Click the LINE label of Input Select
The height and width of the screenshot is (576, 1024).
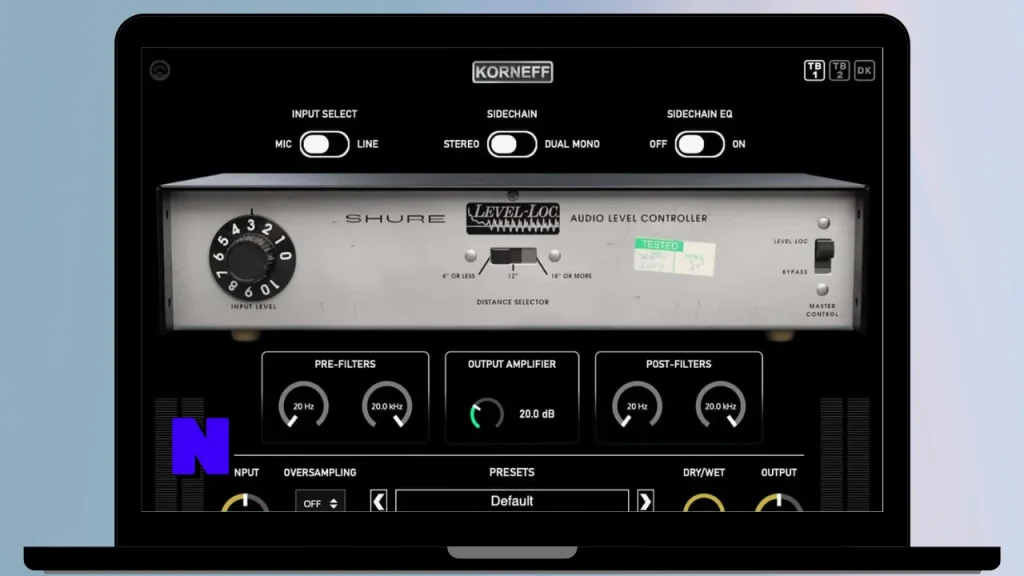pos(368,144)
